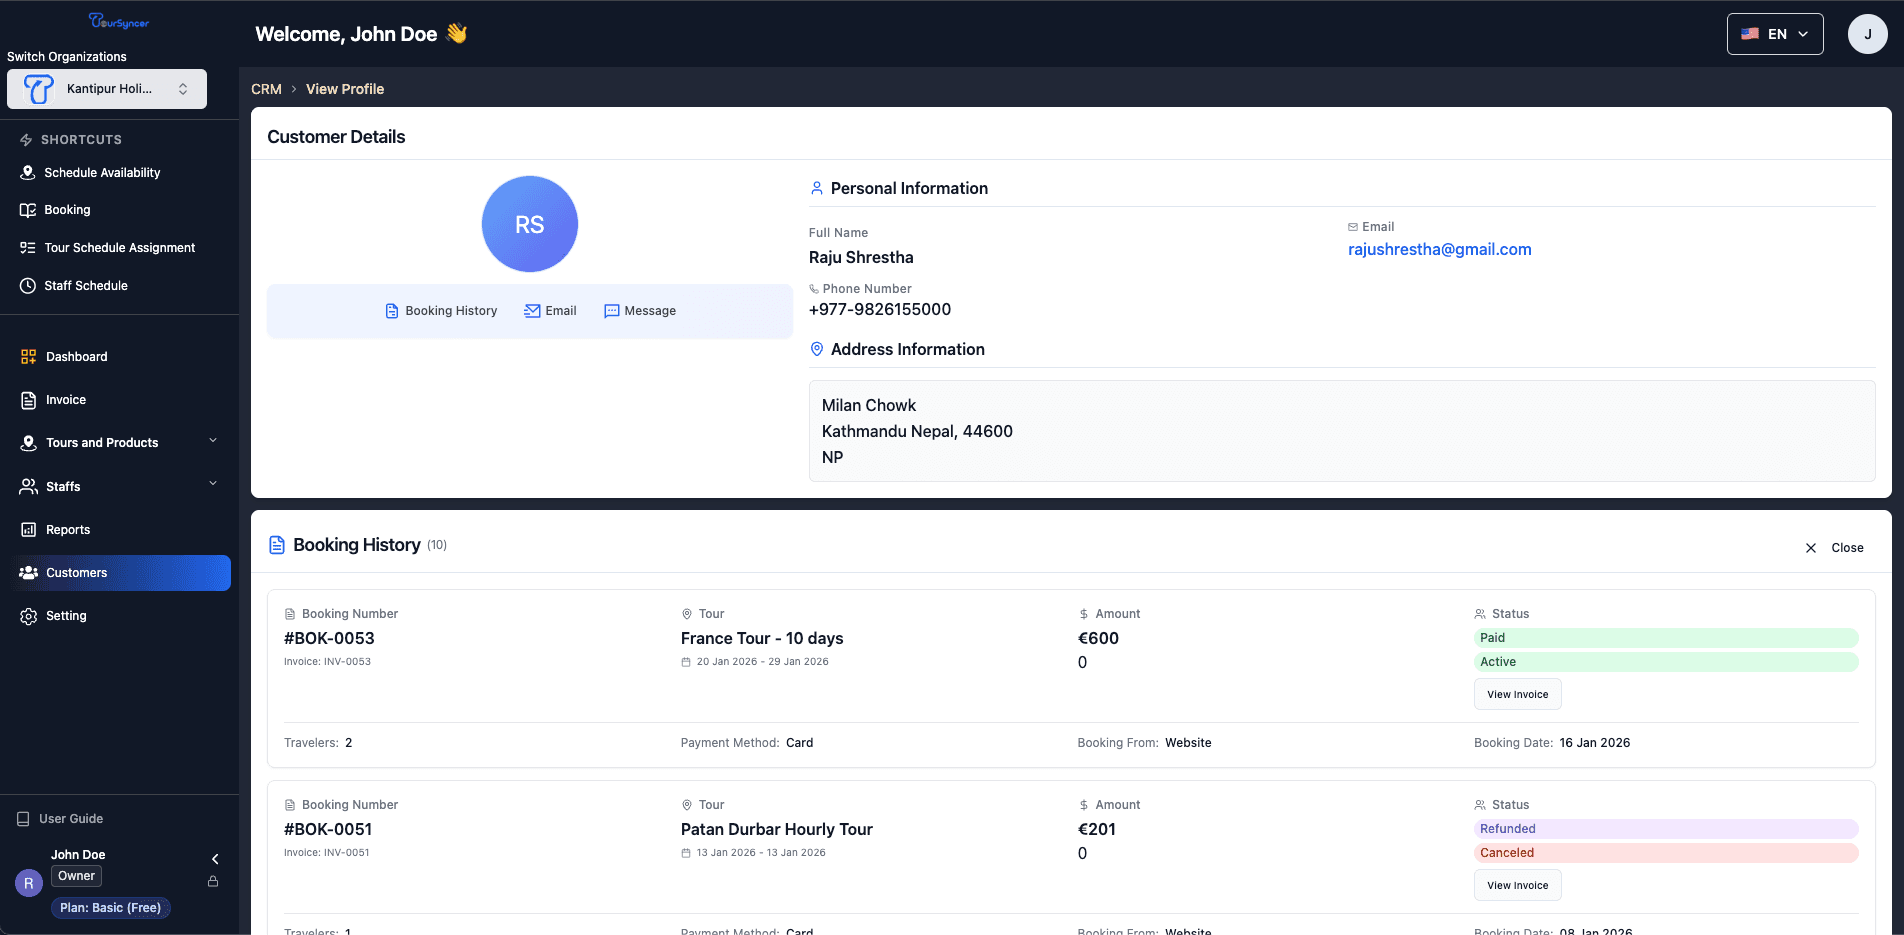Select the Invoice sidebar icon

tap(27, 399)
